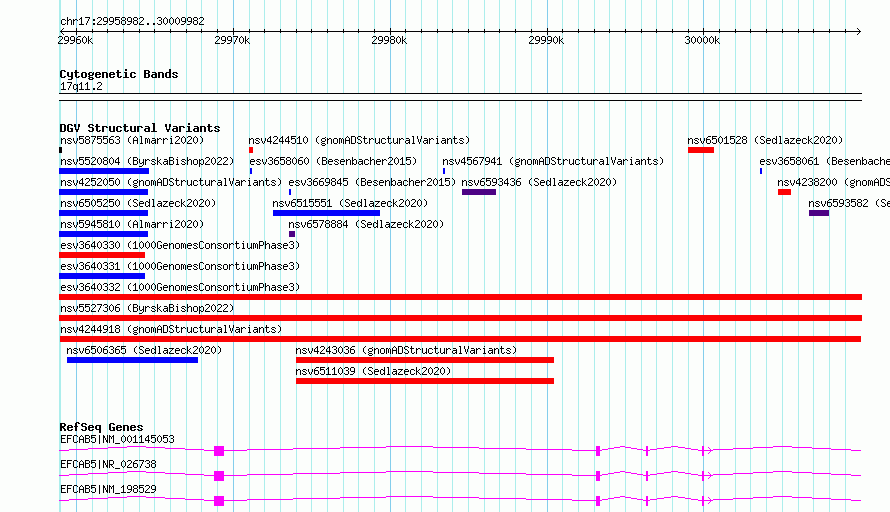Image resolution: width=890 pixels, height=512 pixels.
Task: Click the red nsv4243036 variant bar
Action: (x=425, y=360)
